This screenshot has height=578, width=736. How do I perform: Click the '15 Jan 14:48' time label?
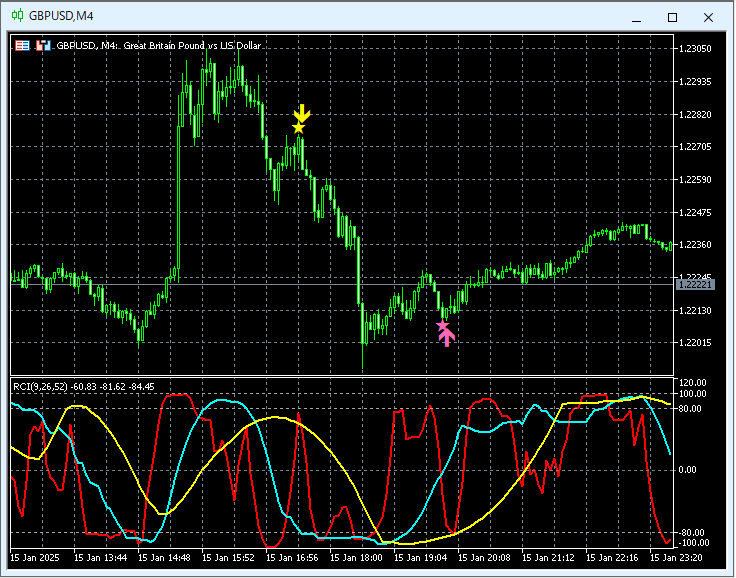click(165, 557)
